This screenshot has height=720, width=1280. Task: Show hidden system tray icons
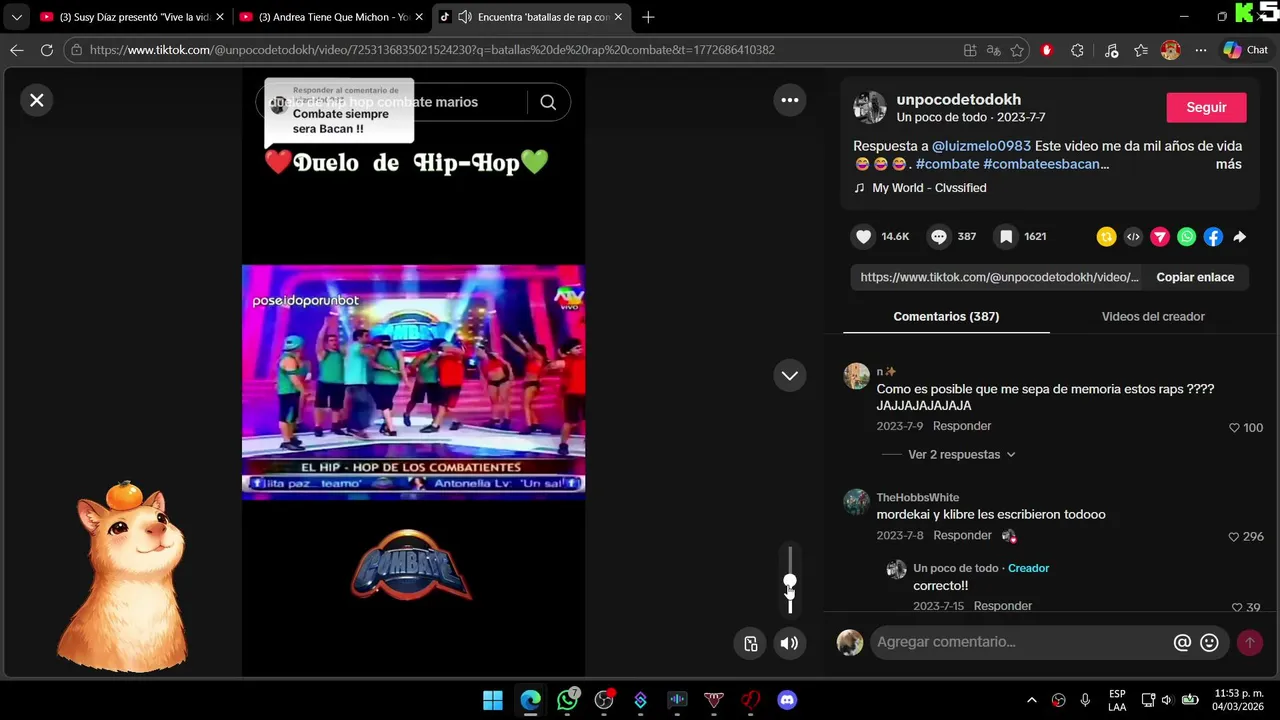[1032, 700]
